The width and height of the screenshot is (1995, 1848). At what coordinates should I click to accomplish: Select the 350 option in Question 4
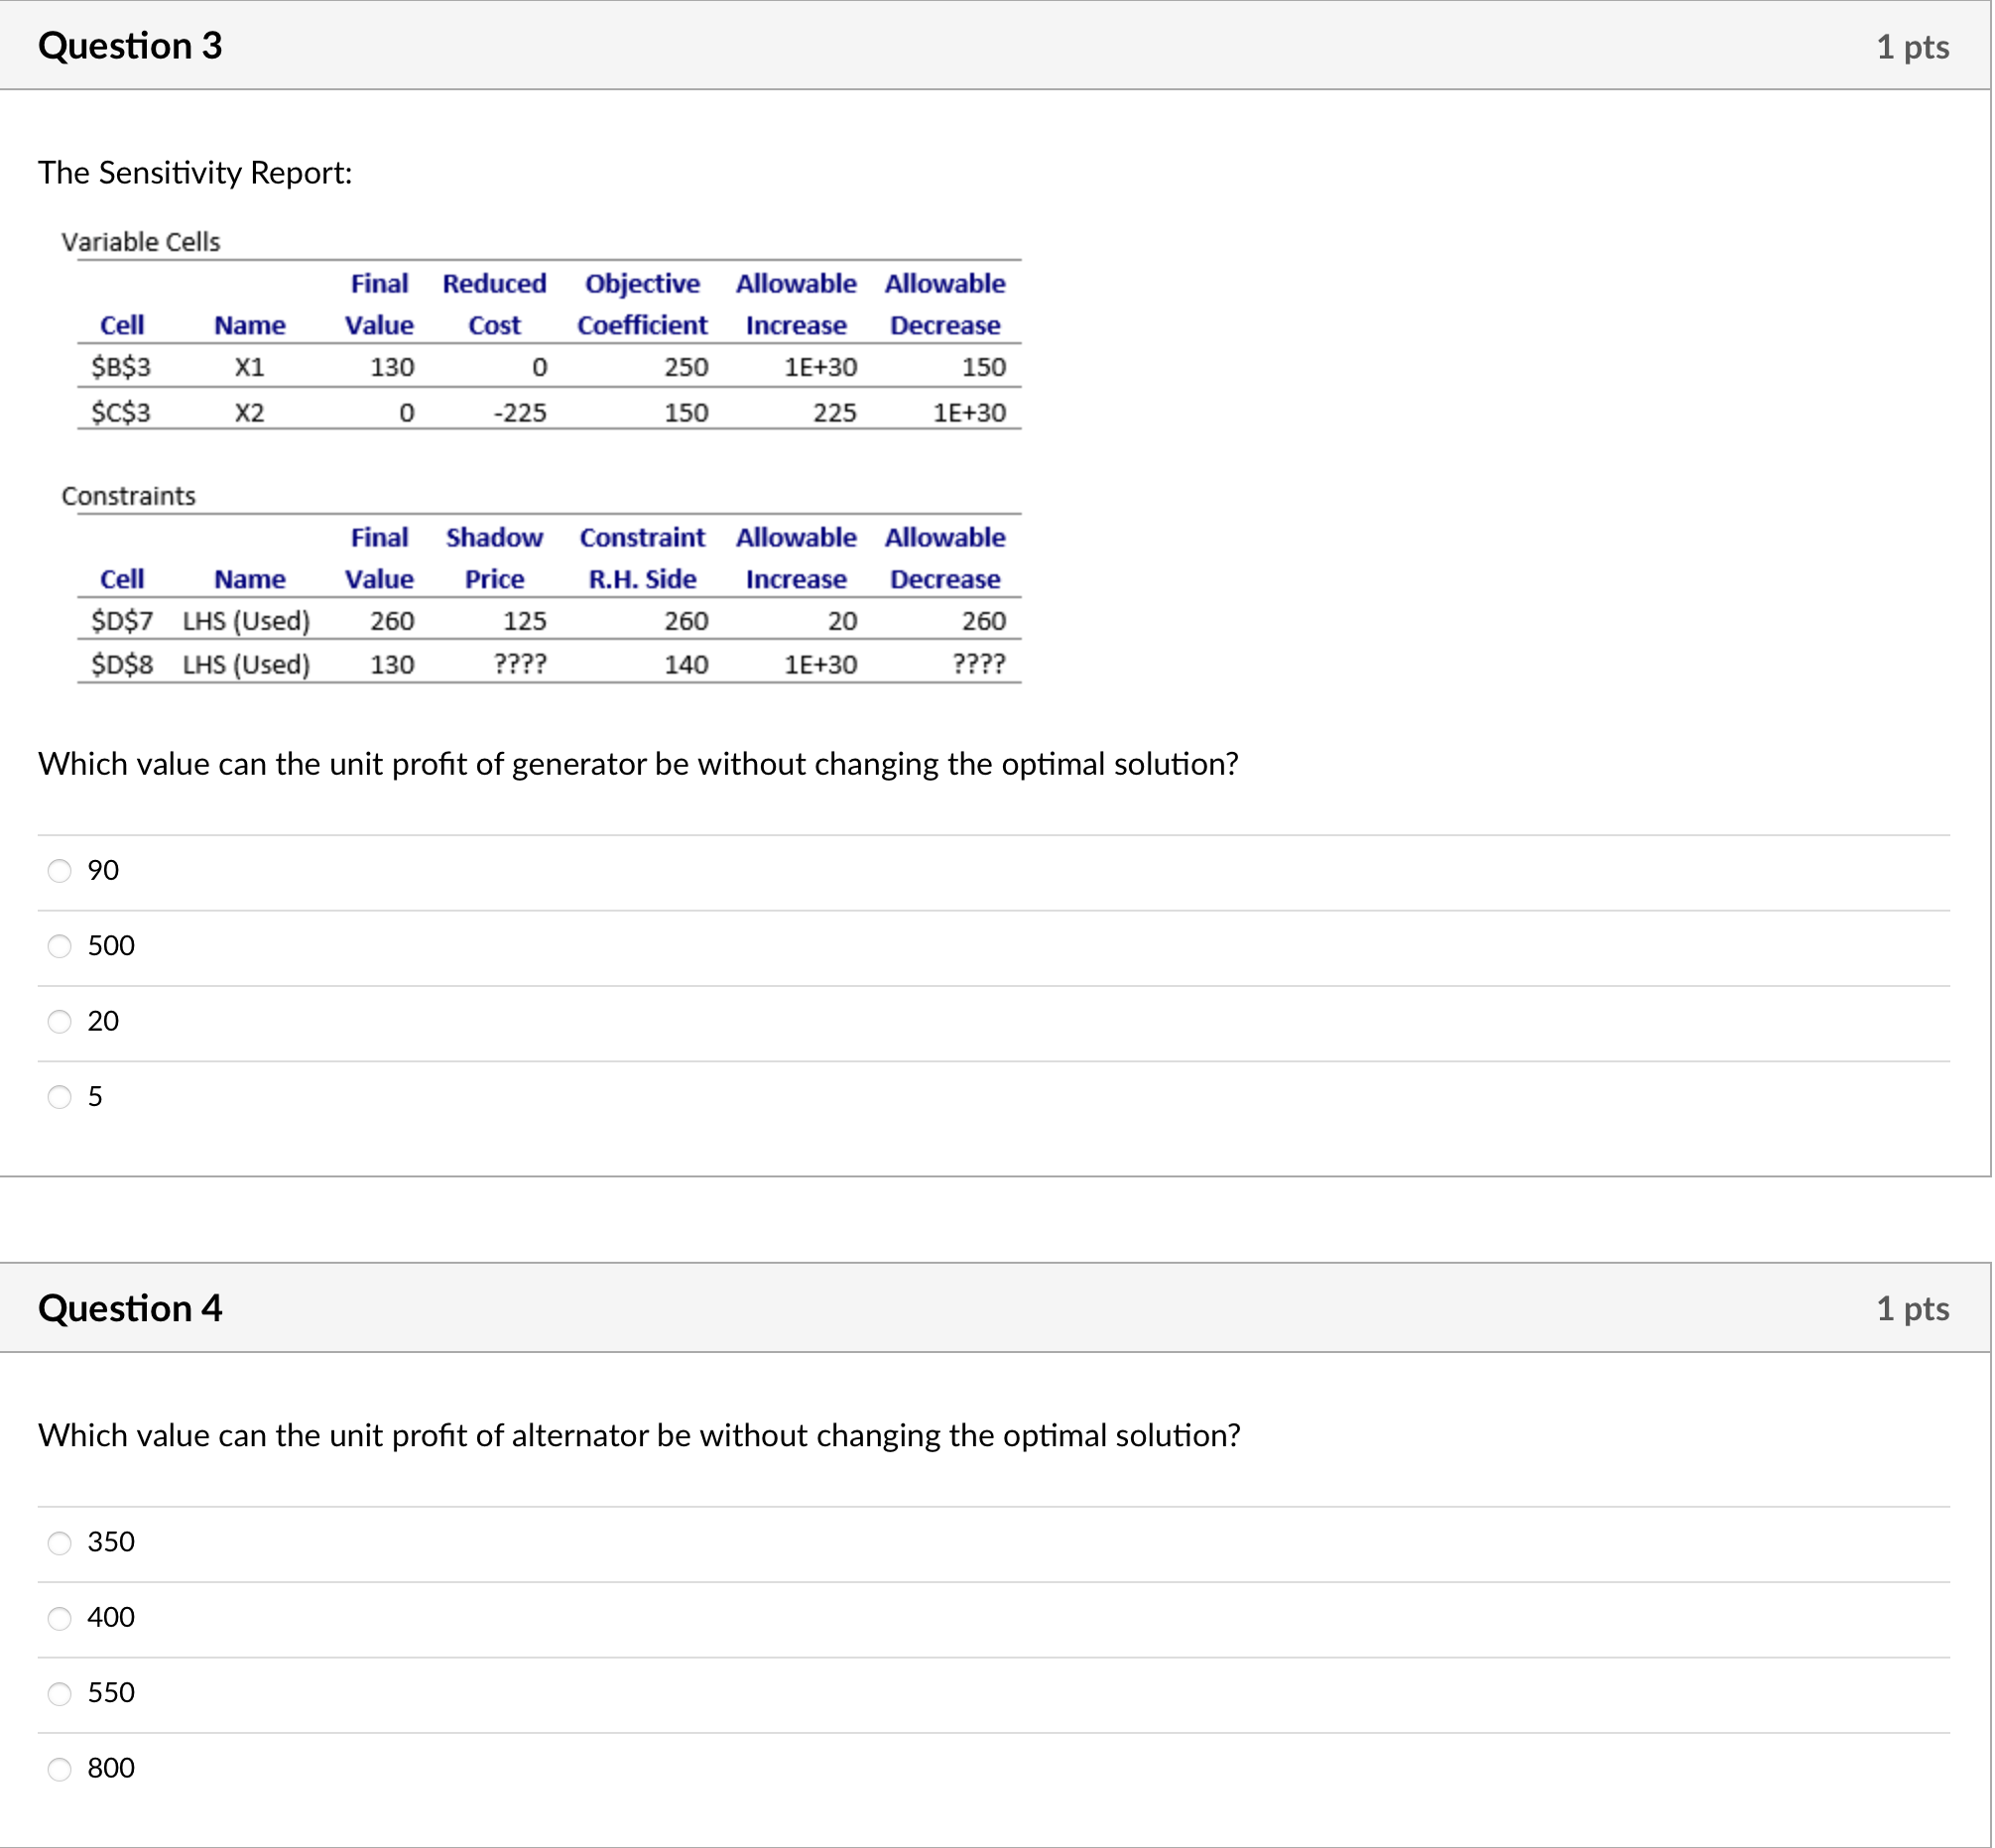pos(60,1543)
